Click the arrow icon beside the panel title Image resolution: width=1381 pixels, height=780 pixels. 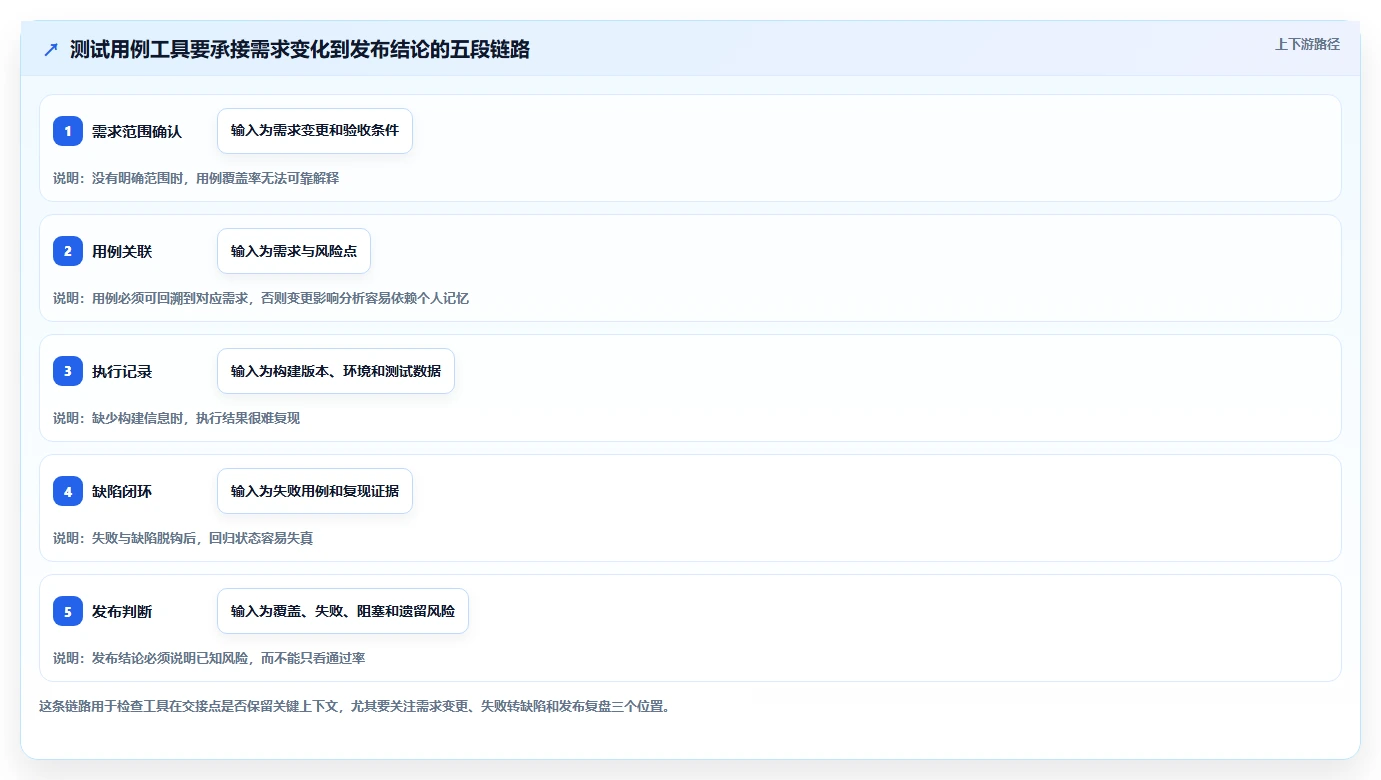[x=51, y=49]
